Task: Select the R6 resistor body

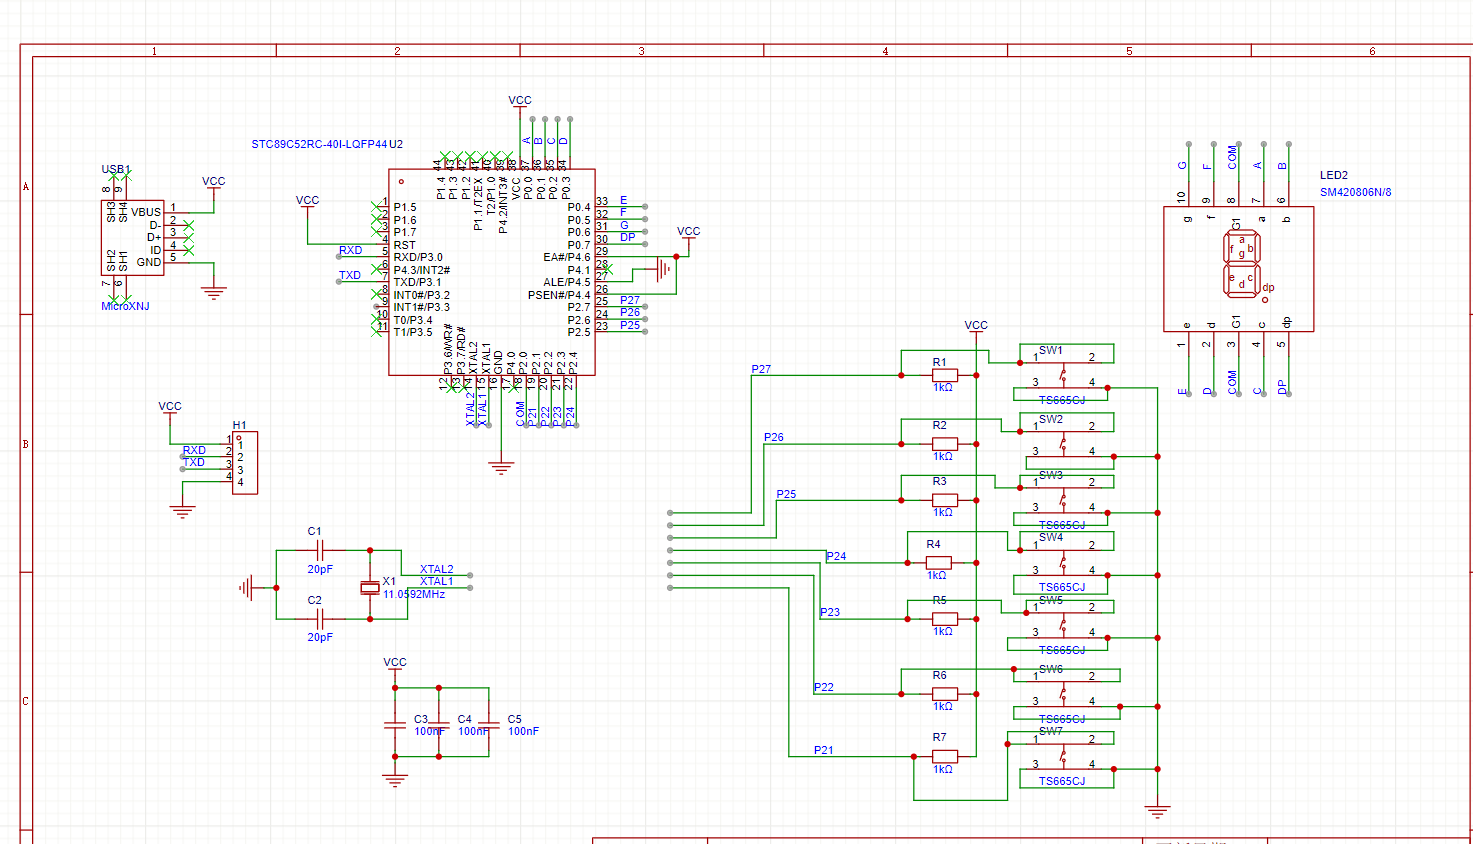Action: pyautogui.click(x=944, y=694)
